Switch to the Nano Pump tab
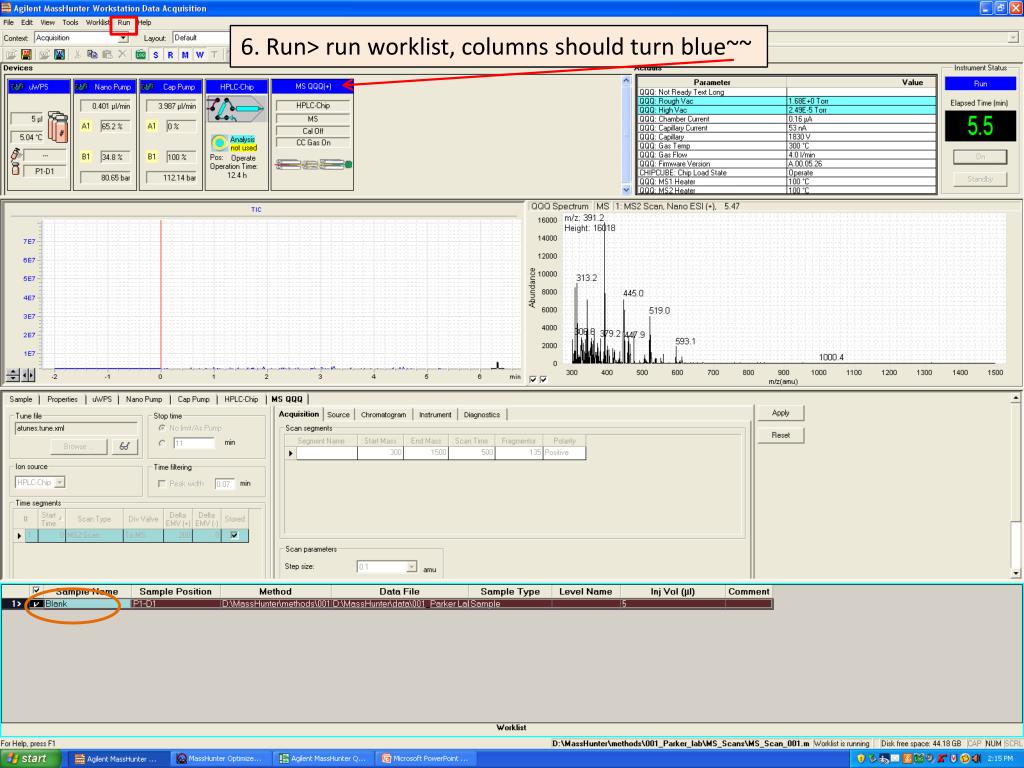The image size is (1024, 768). point(144,399)
